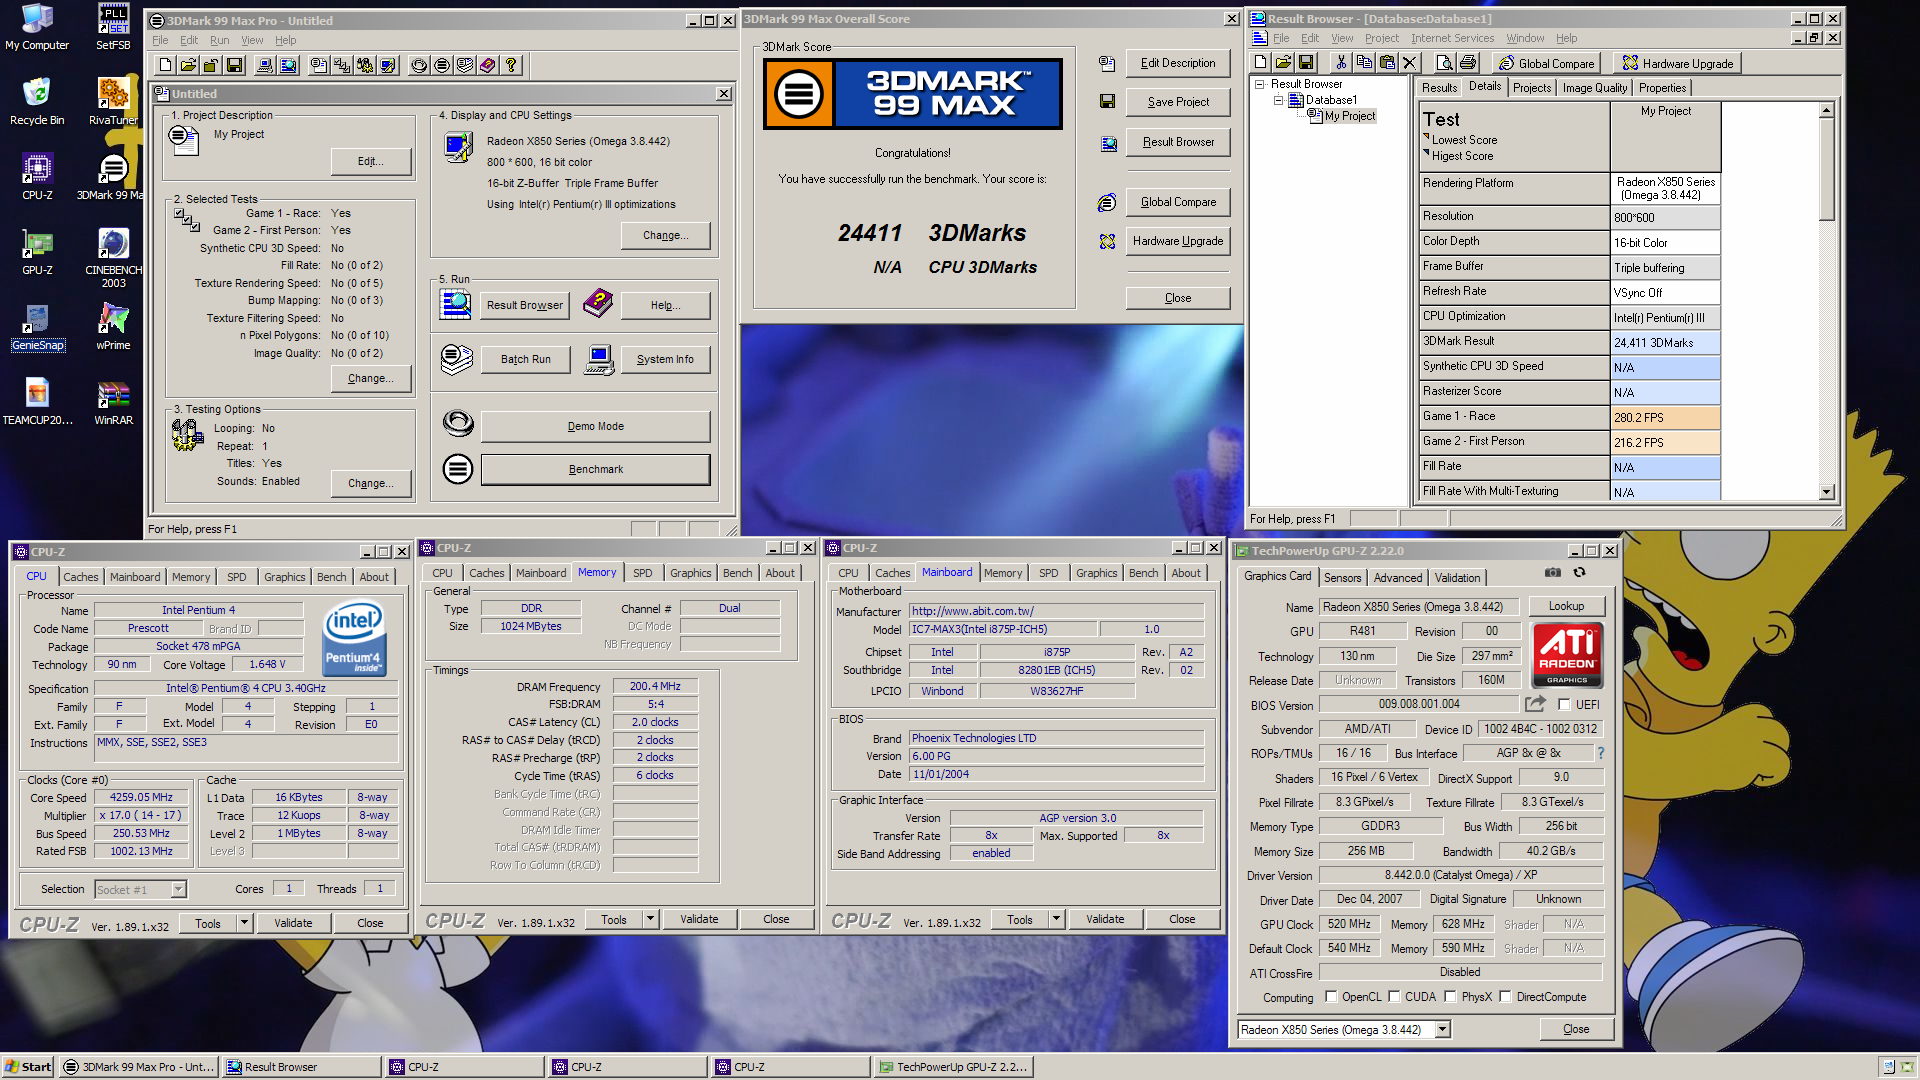Click the Validate button in CPU-Z Memory window
The image size is (1920, 1080).
[699, 919]
